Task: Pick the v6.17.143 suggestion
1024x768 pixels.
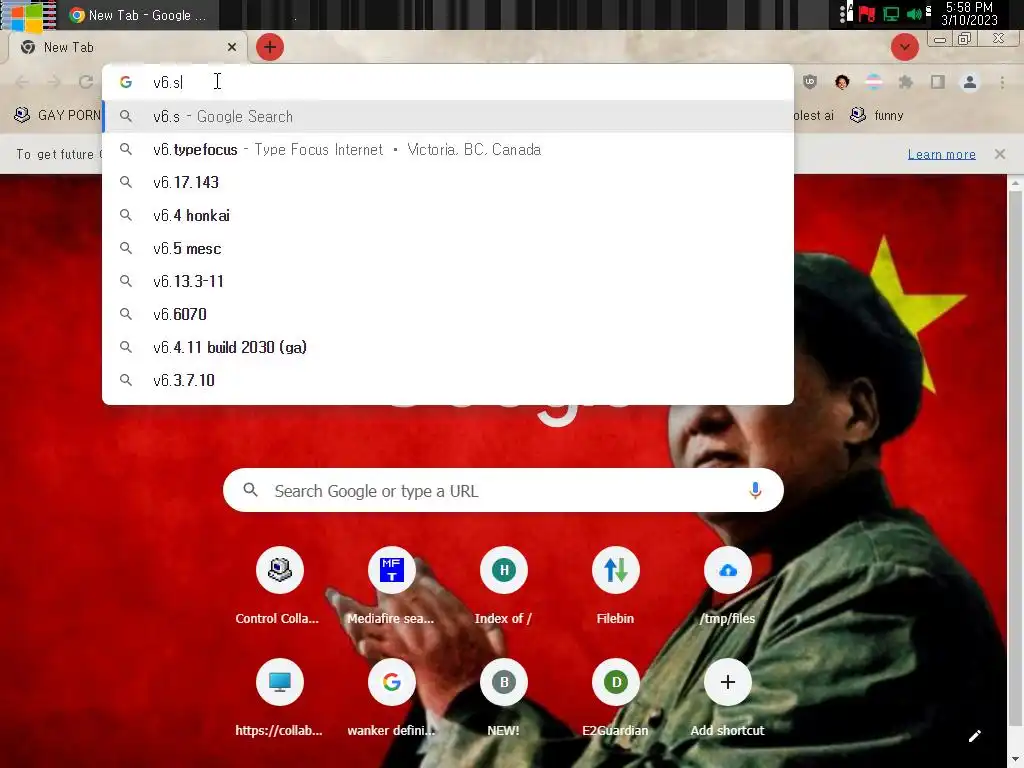Action: point(448,182)
